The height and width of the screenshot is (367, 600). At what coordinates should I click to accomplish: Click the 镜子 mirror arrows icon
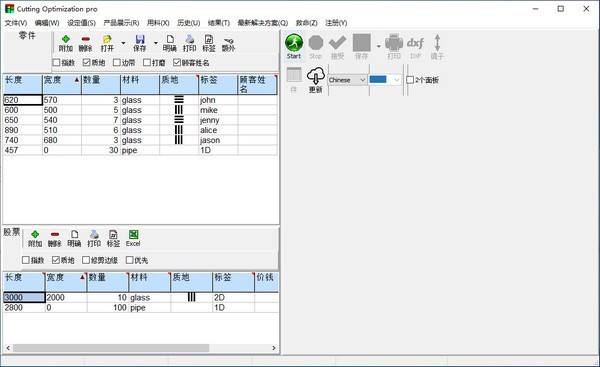(x=437, y=42)
